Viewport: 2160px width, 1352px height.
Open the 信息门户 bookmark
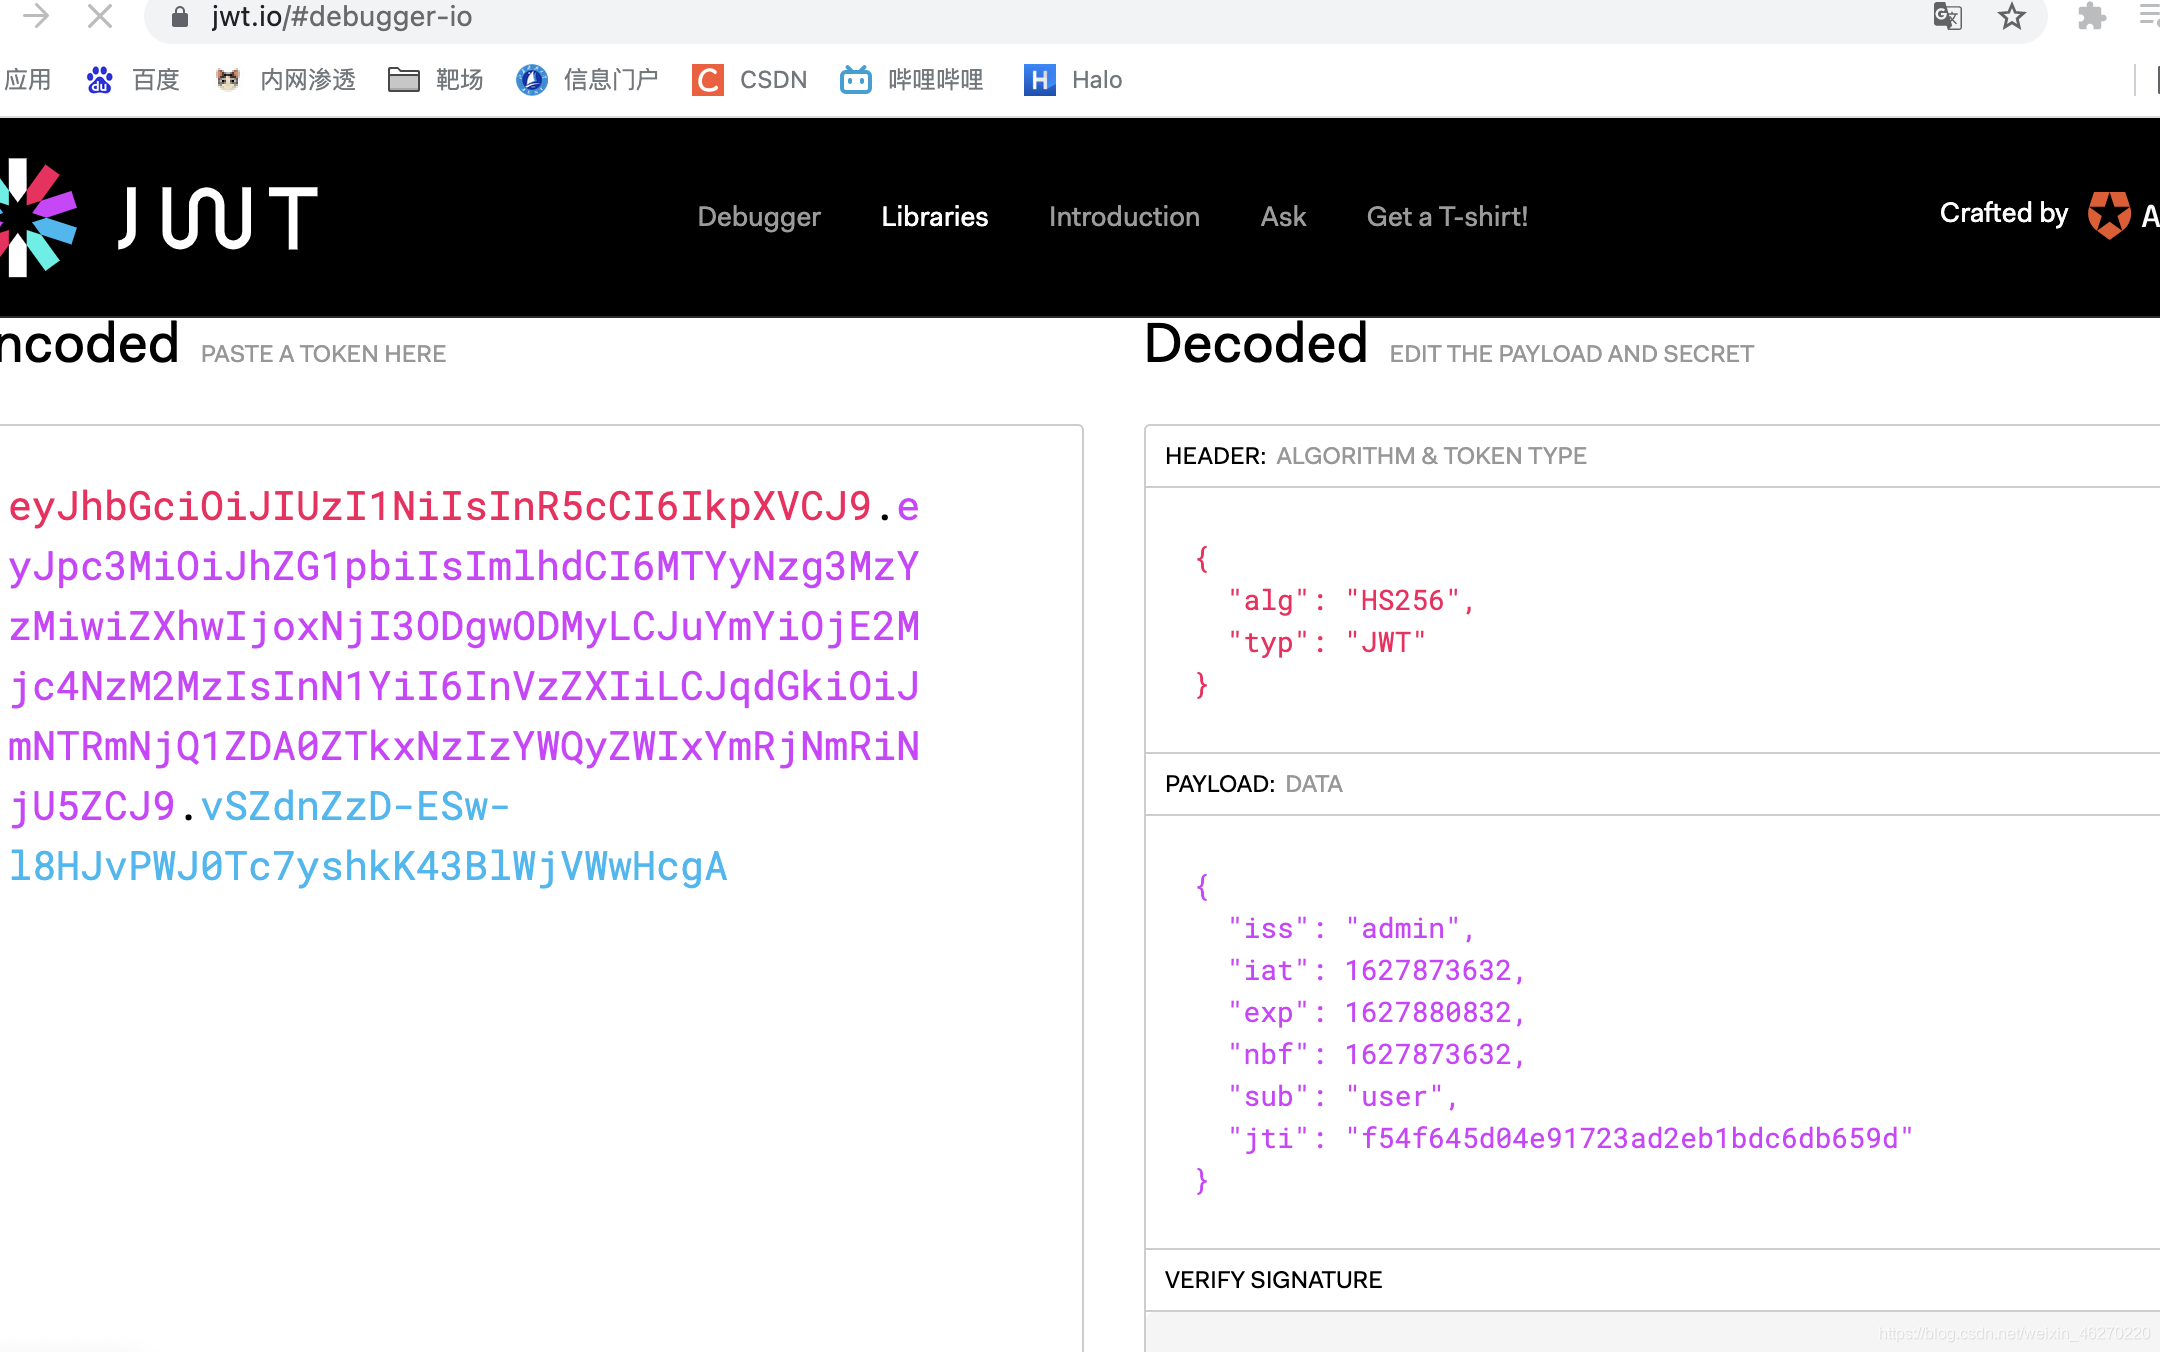587,80
